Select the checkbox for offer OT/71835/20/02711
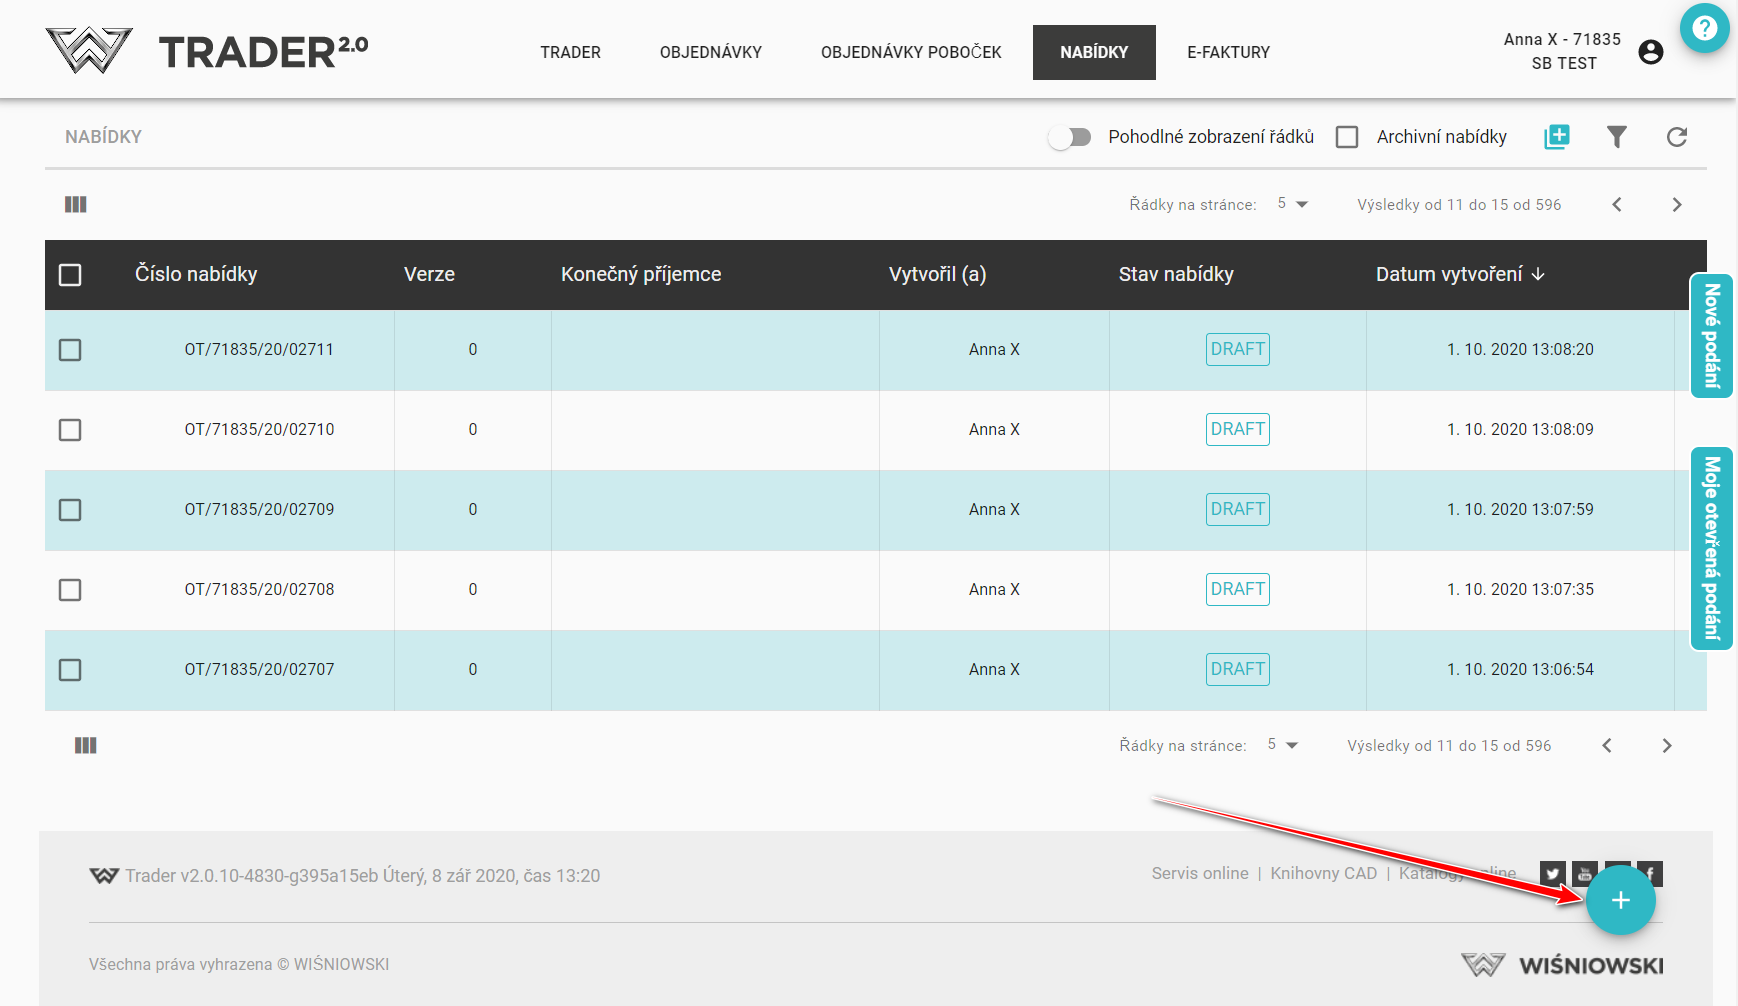 pos(70,350)
